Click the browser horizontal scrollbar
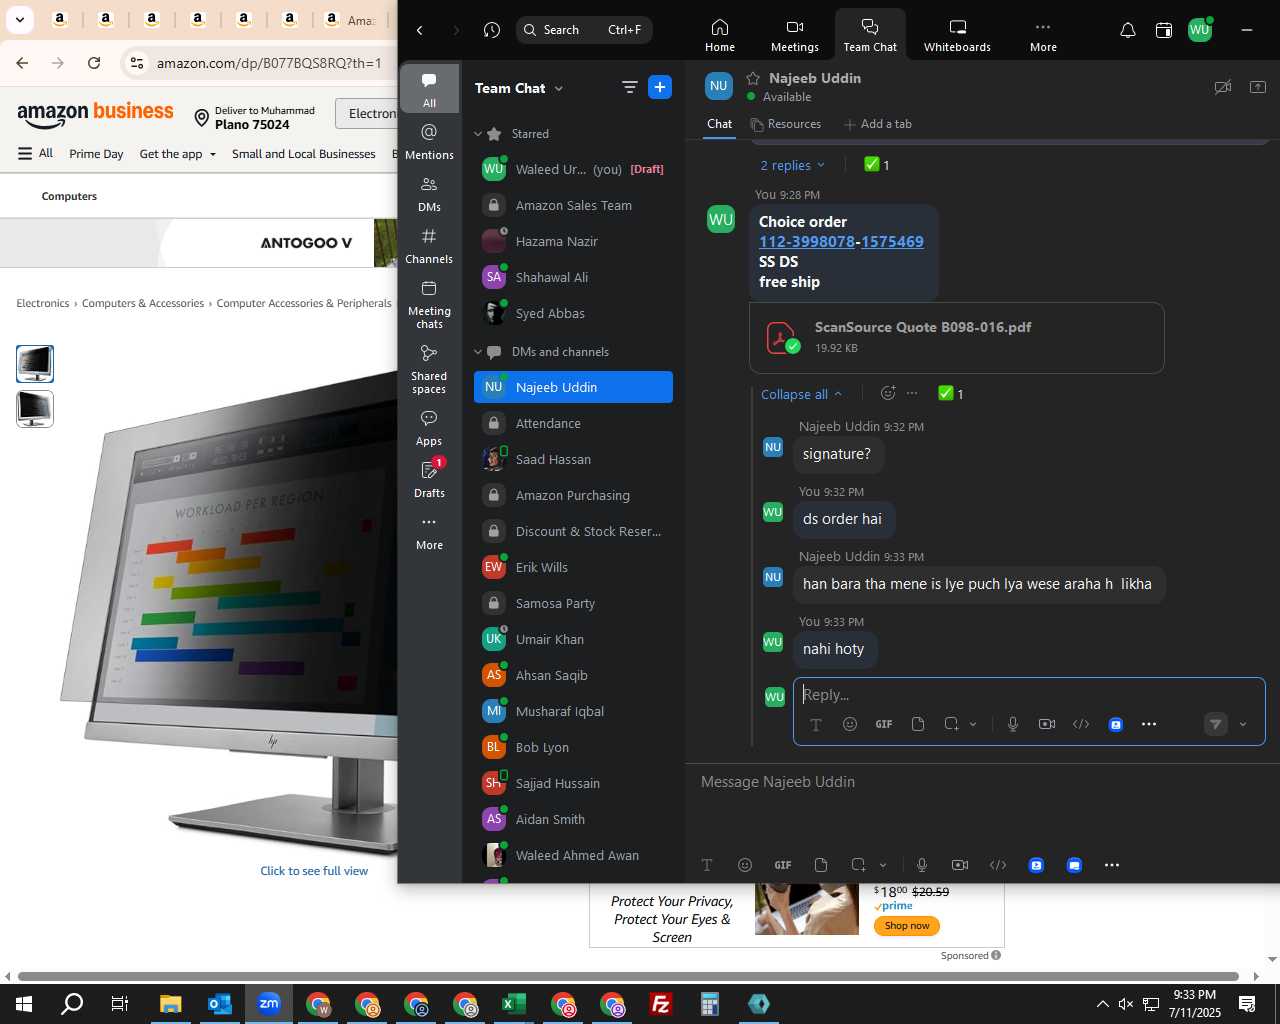This screenshot has width=1280, height=1024. [629, 976]
